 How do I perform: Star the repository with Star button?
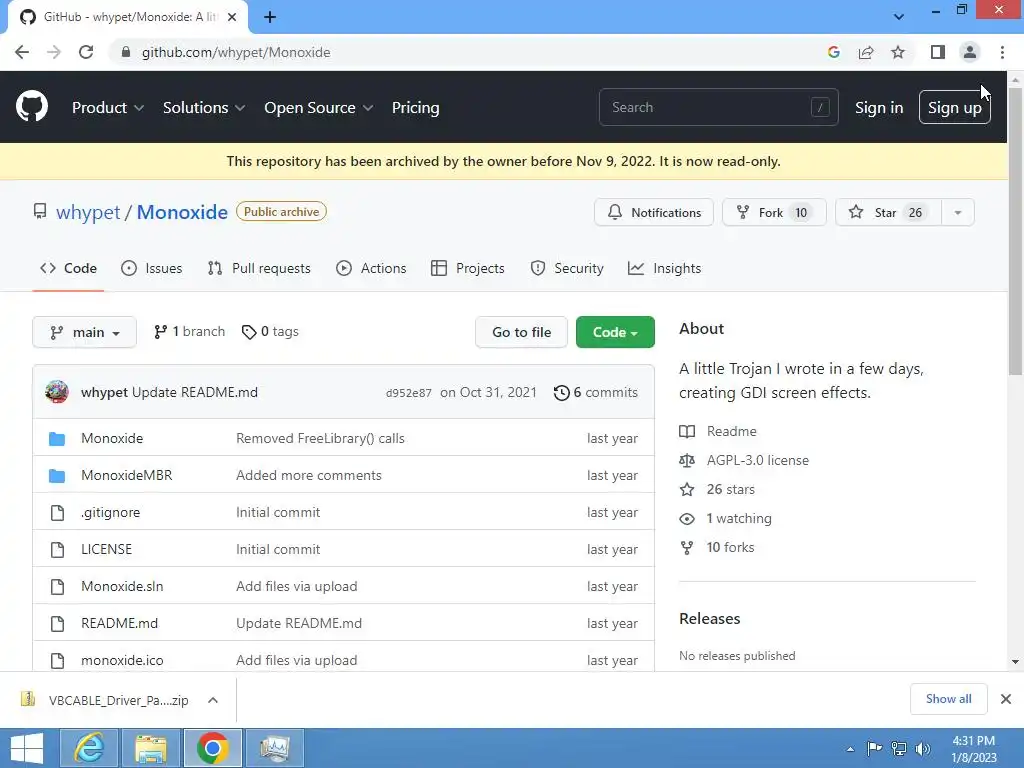pyautogui.click(x=889, y=212)
